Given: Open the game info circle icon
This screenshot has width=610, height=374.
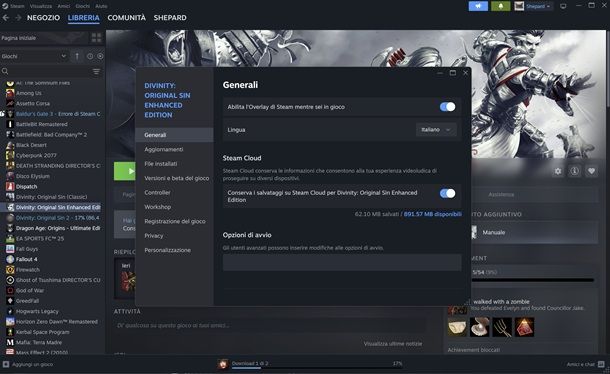Looking at the screenshot, I should click(575, 171).
